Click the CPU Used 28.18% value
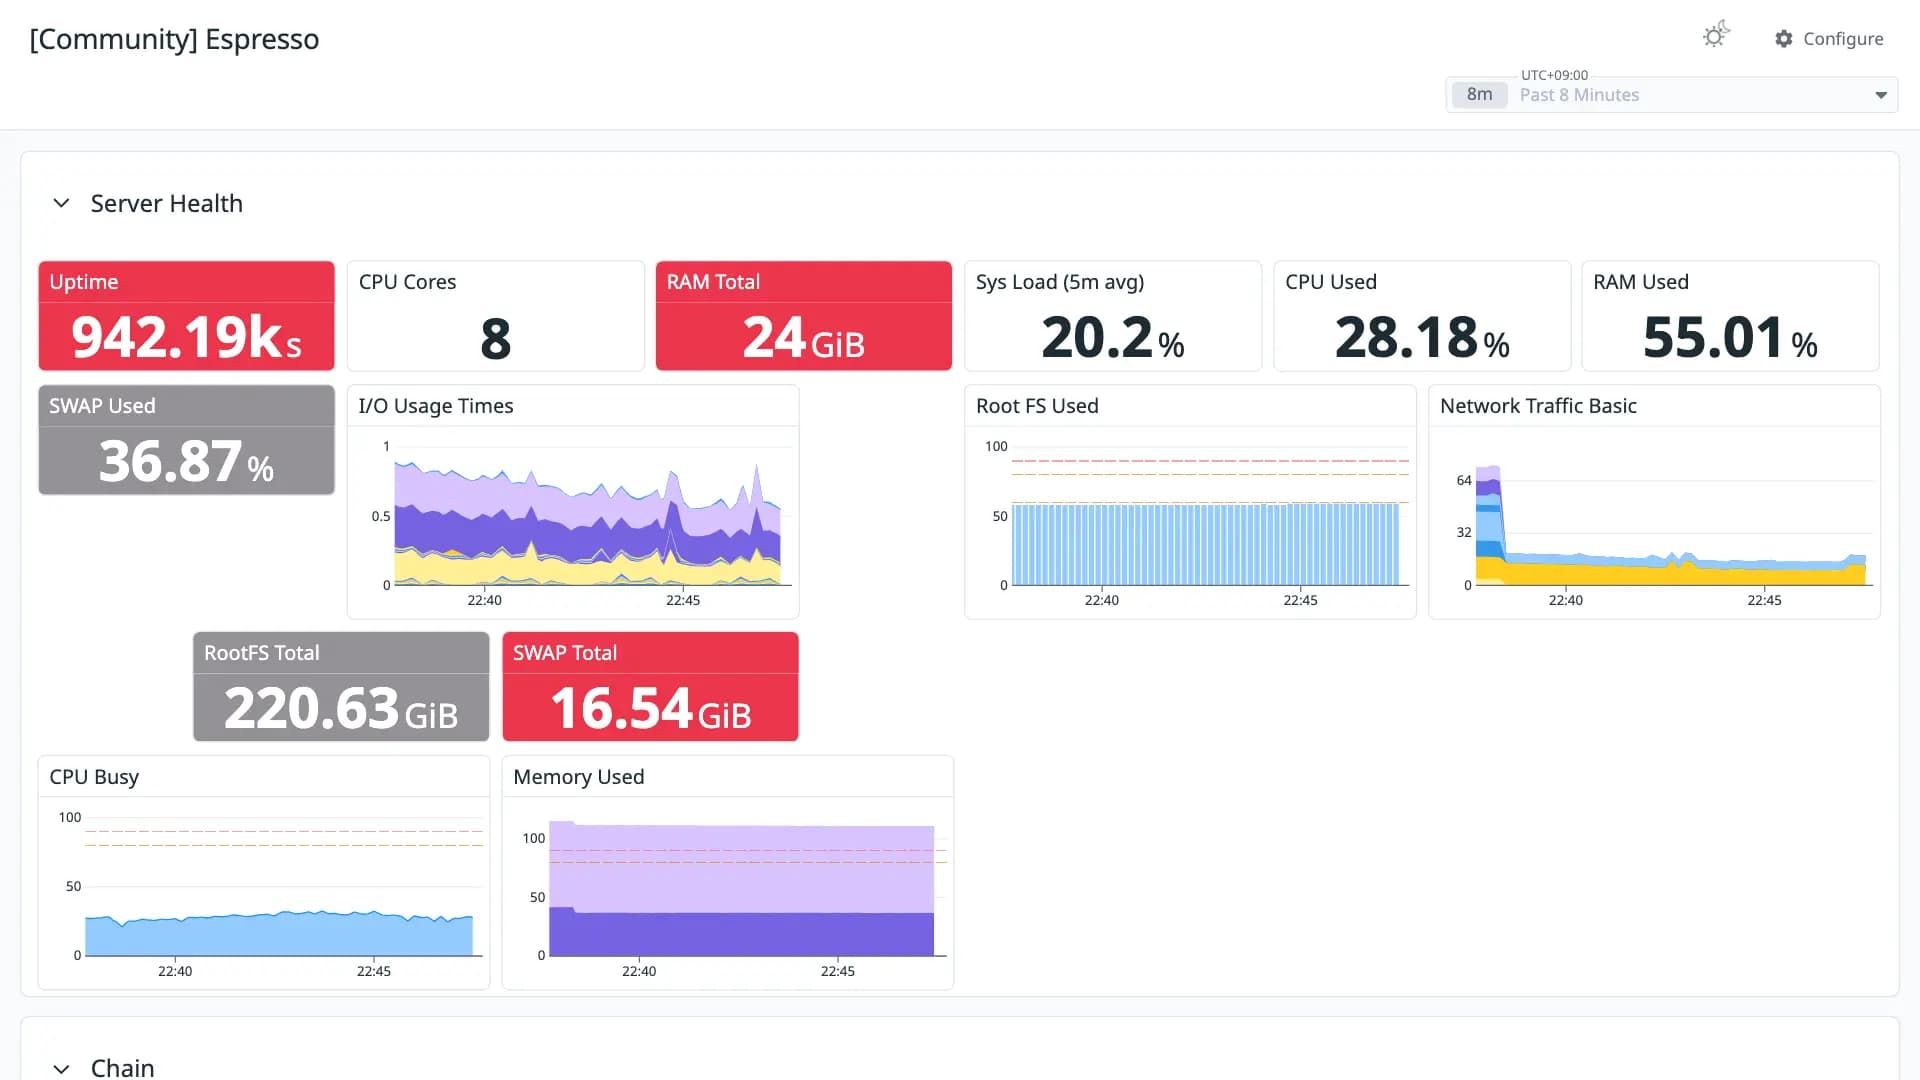The image size is (1920, 1080). click(x=1422, y=338)
